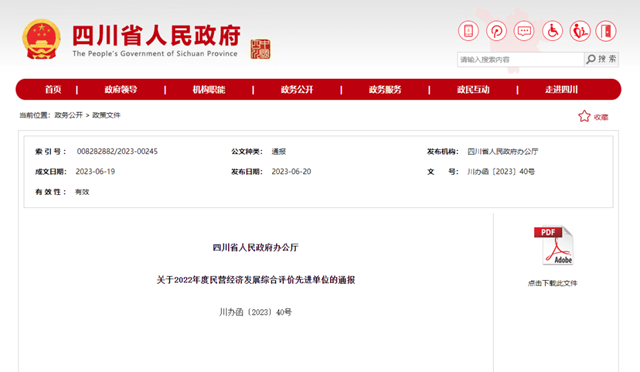Open 政务服务 navigation item
Screen dimensions: 640x372
click(385, 89)
